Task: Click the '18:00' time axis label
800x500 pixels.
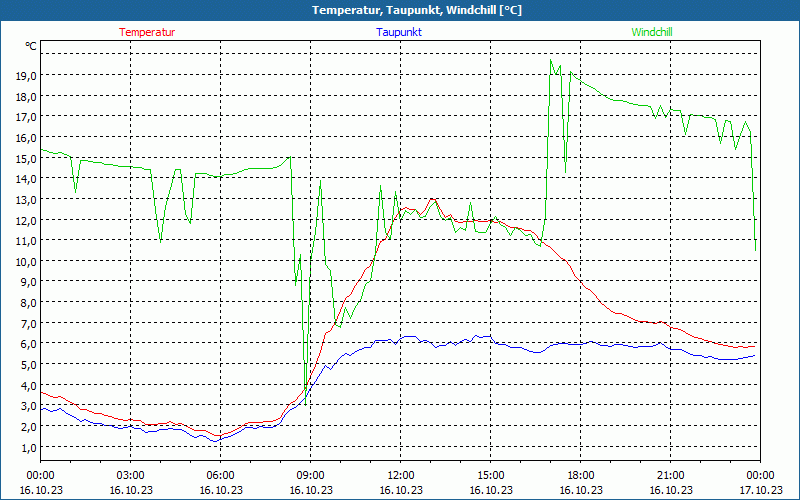Action: [x=581, y=476]
